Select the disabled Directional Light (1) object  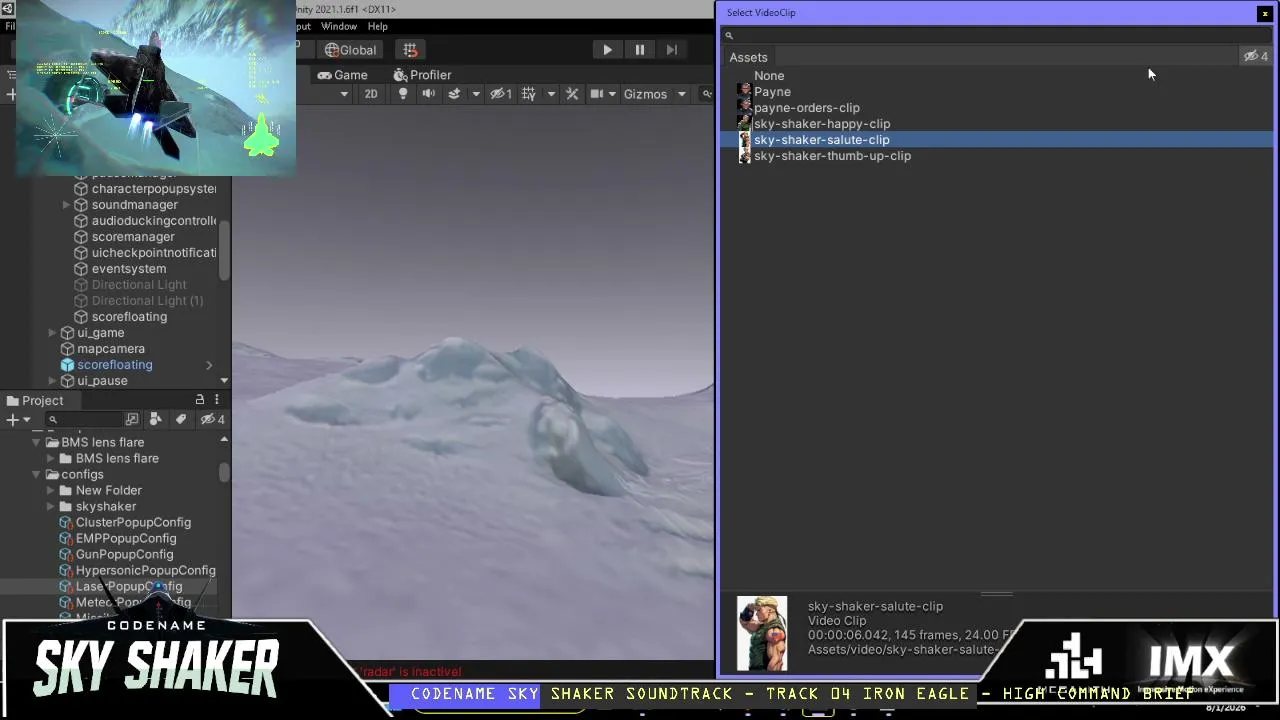pos(147,301)
